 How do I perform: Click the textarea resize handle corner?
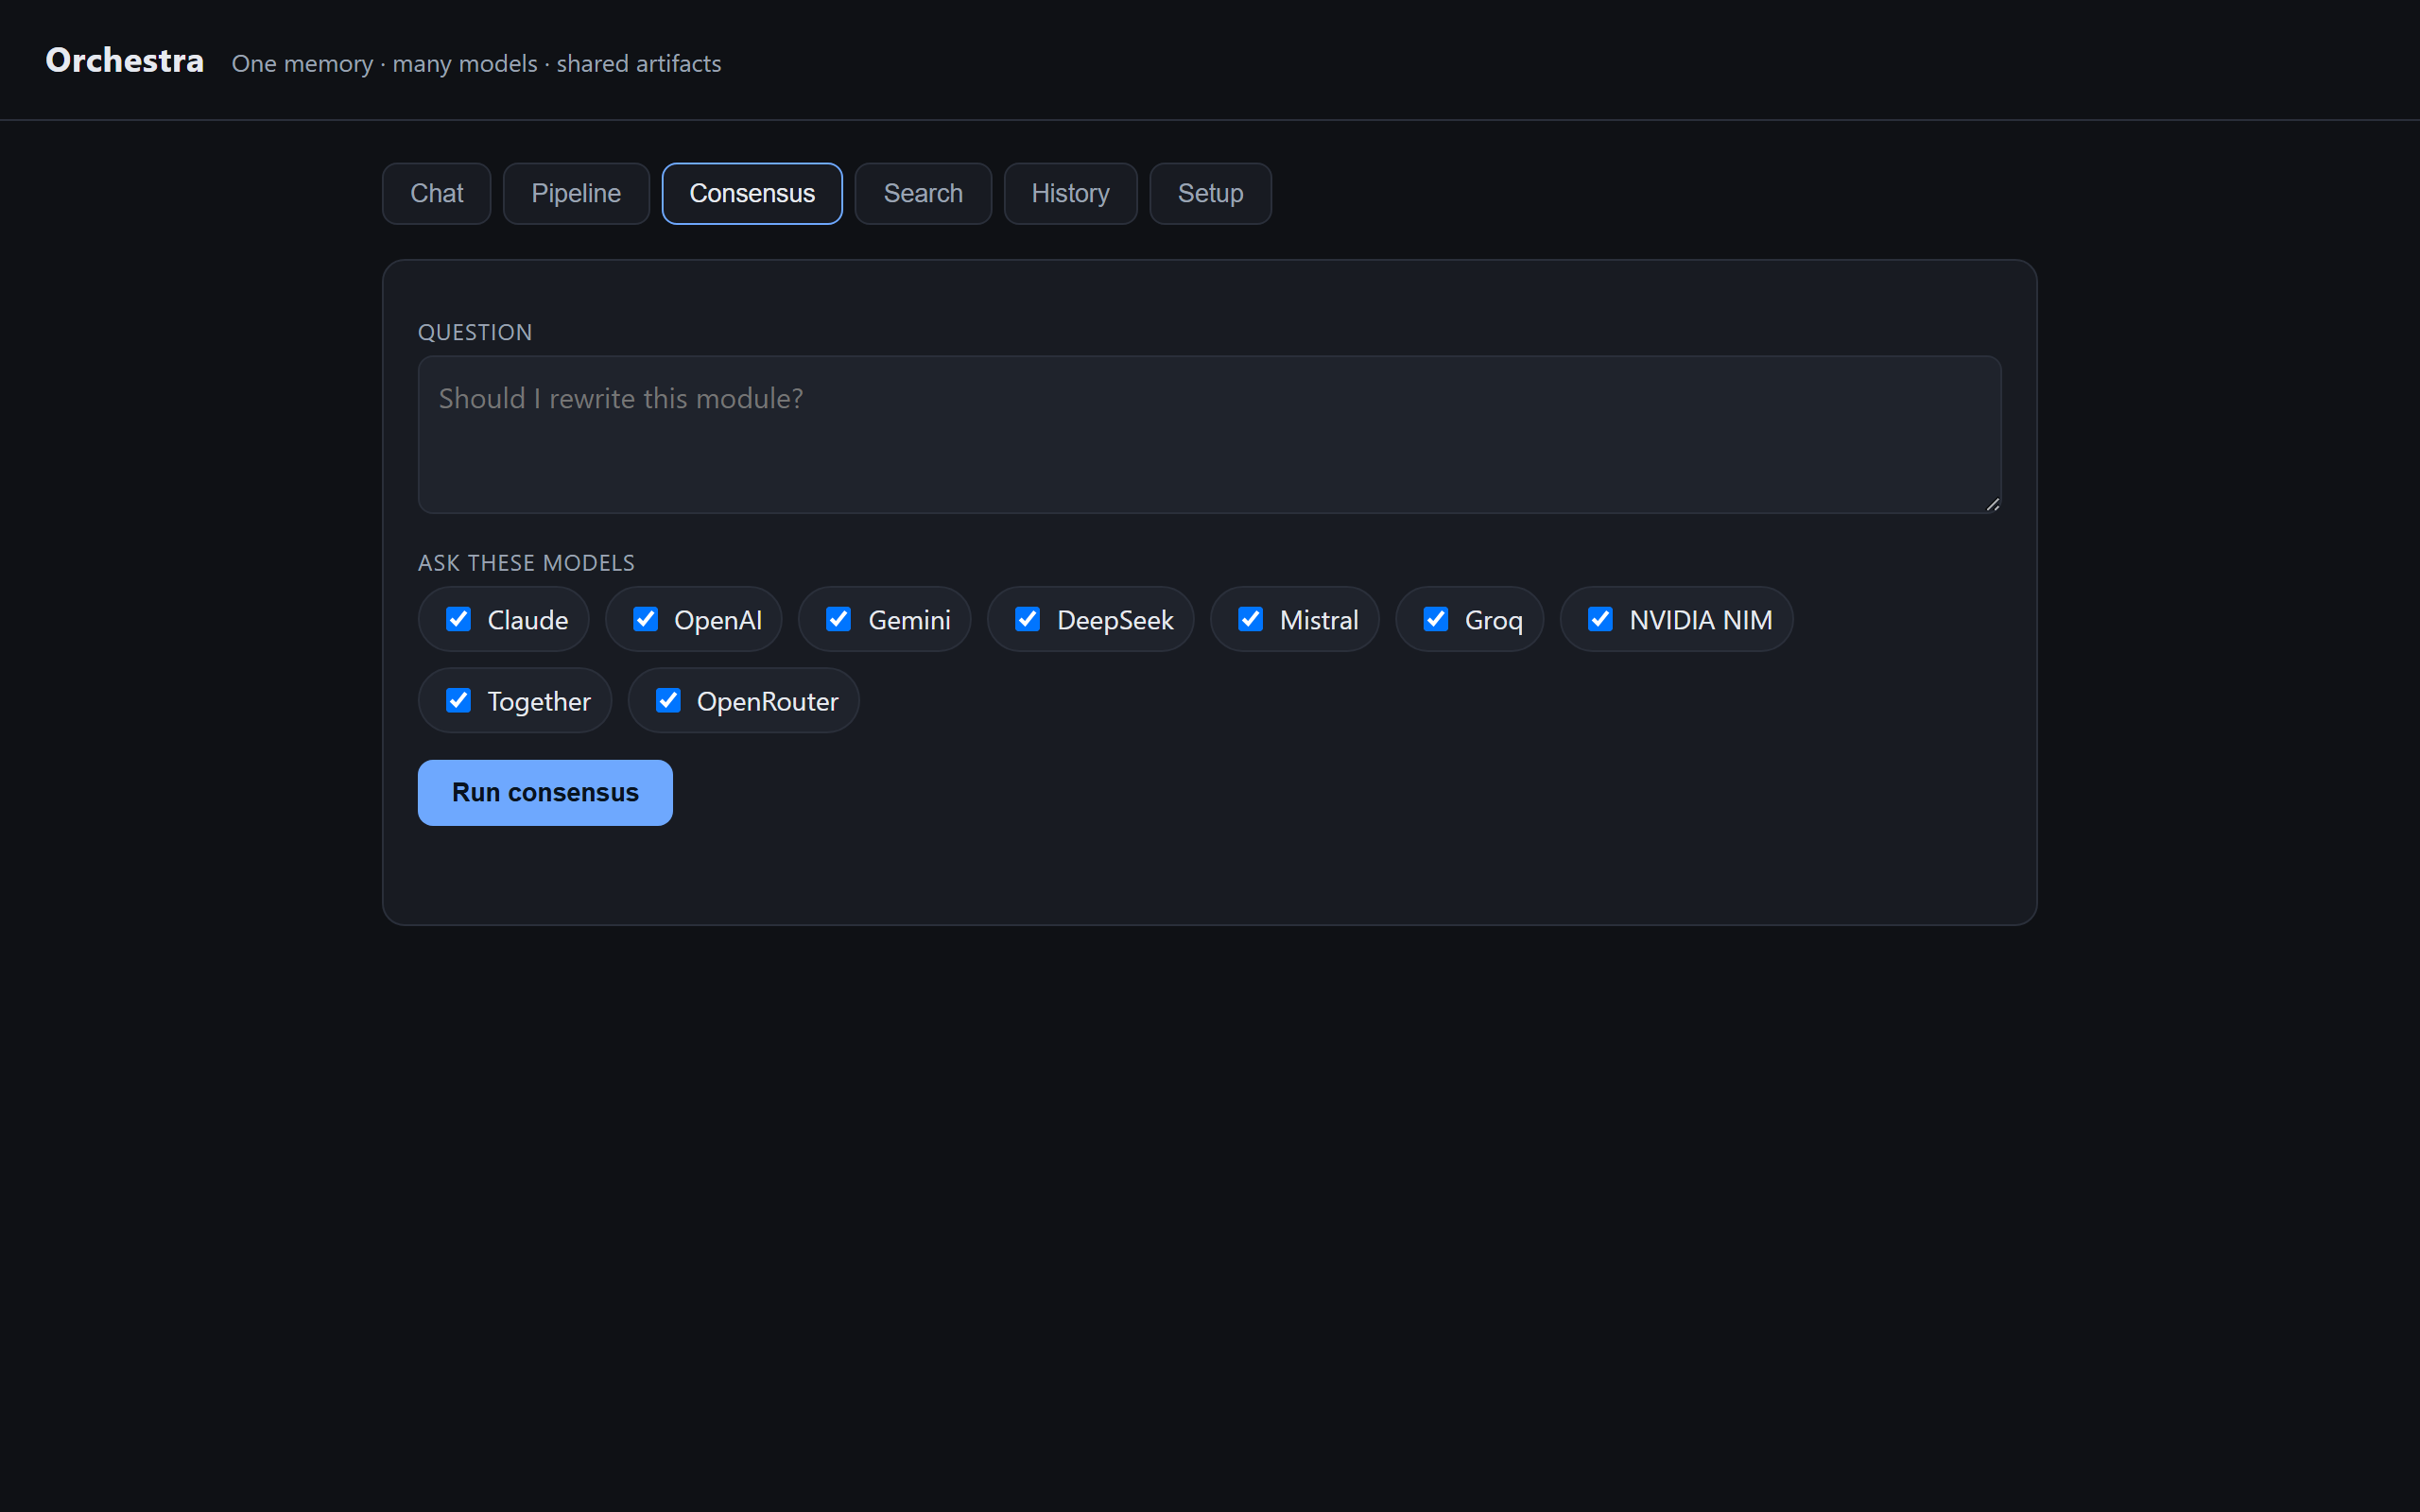[1992, 504]
